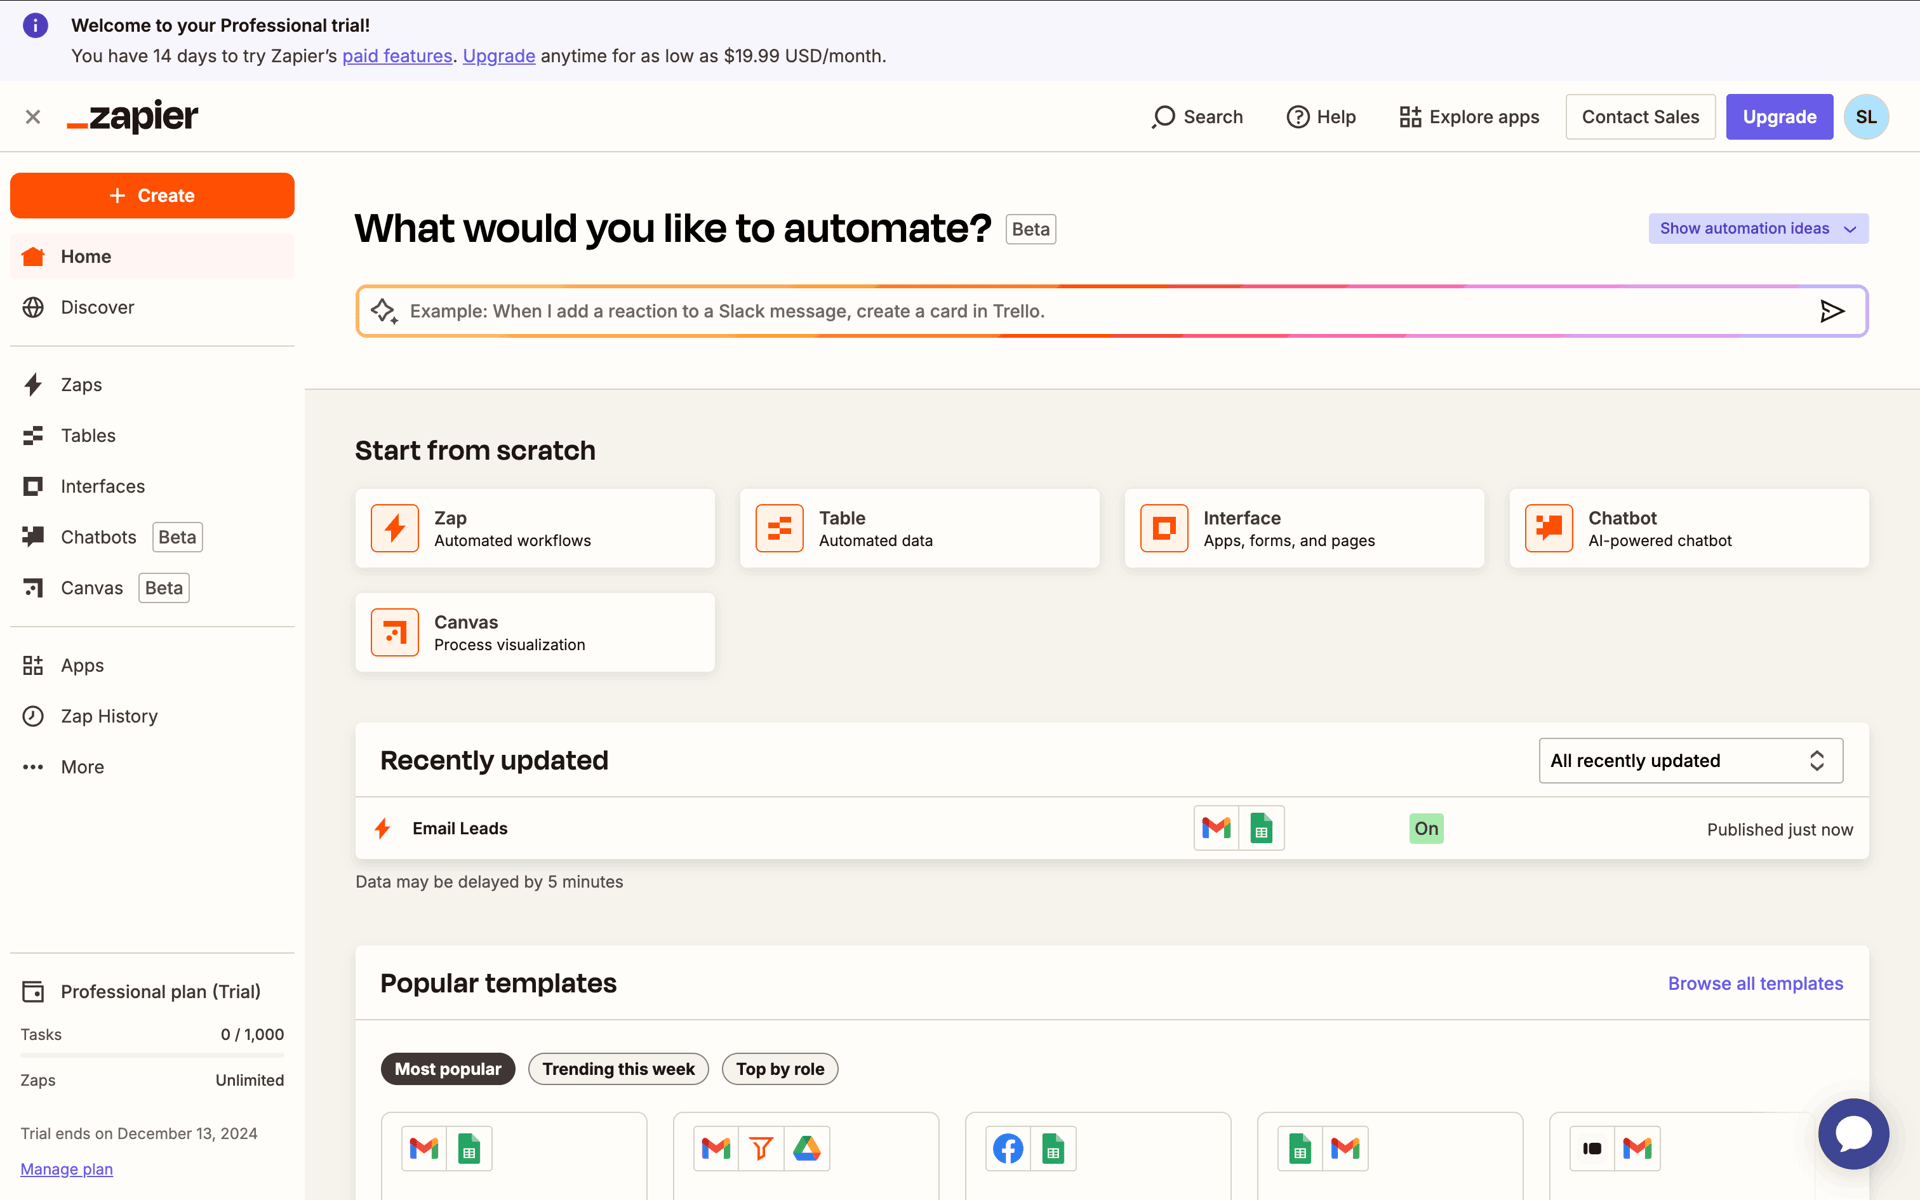Click Gmail icon in fifth template card

point(1637,1148)
